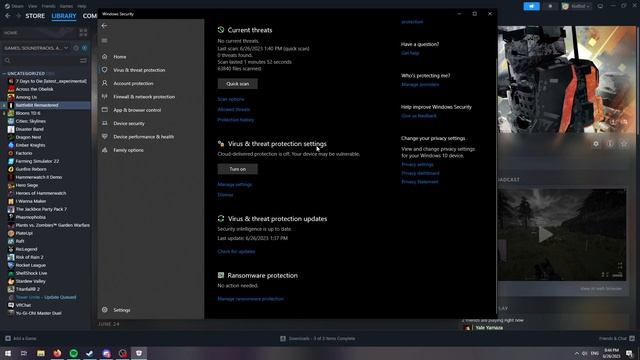Open Windows Start menu
This screenshot has height=360, width=640.
point(8,353)
